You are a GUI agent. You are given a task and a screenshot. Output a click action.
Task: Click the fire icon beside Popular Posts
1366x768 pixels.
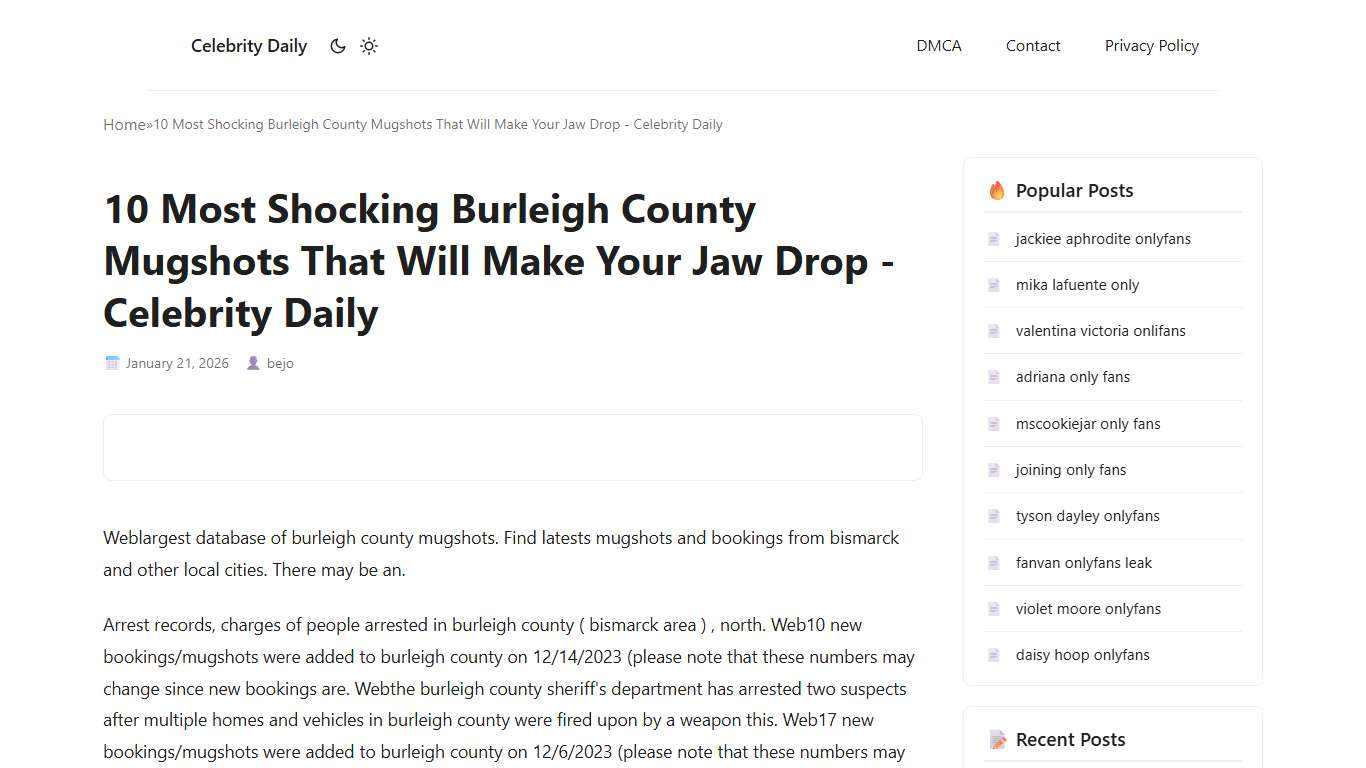(x=996, y=190)
